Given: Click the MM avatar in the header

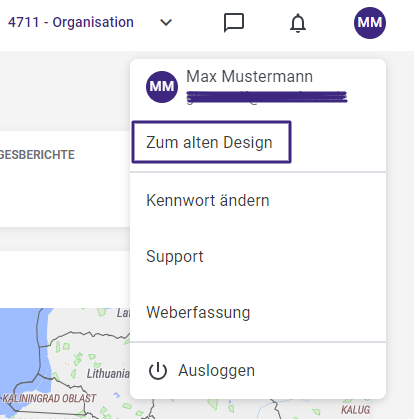Looking at the screenshot, I should [370, 23].
